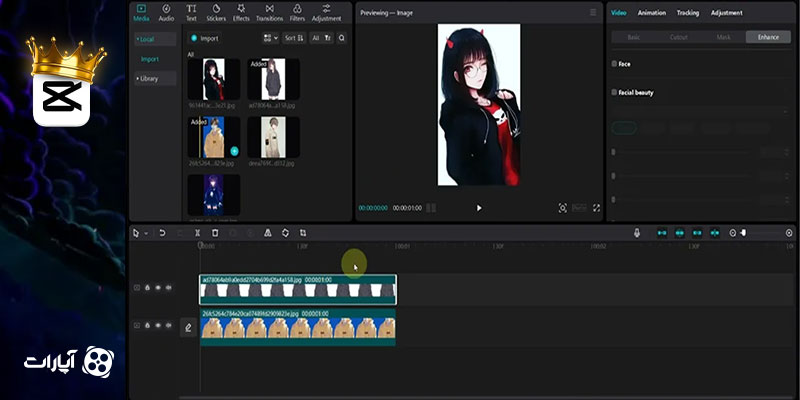
Task: Select the Enhance sub-tab
Action: (768, 37)
